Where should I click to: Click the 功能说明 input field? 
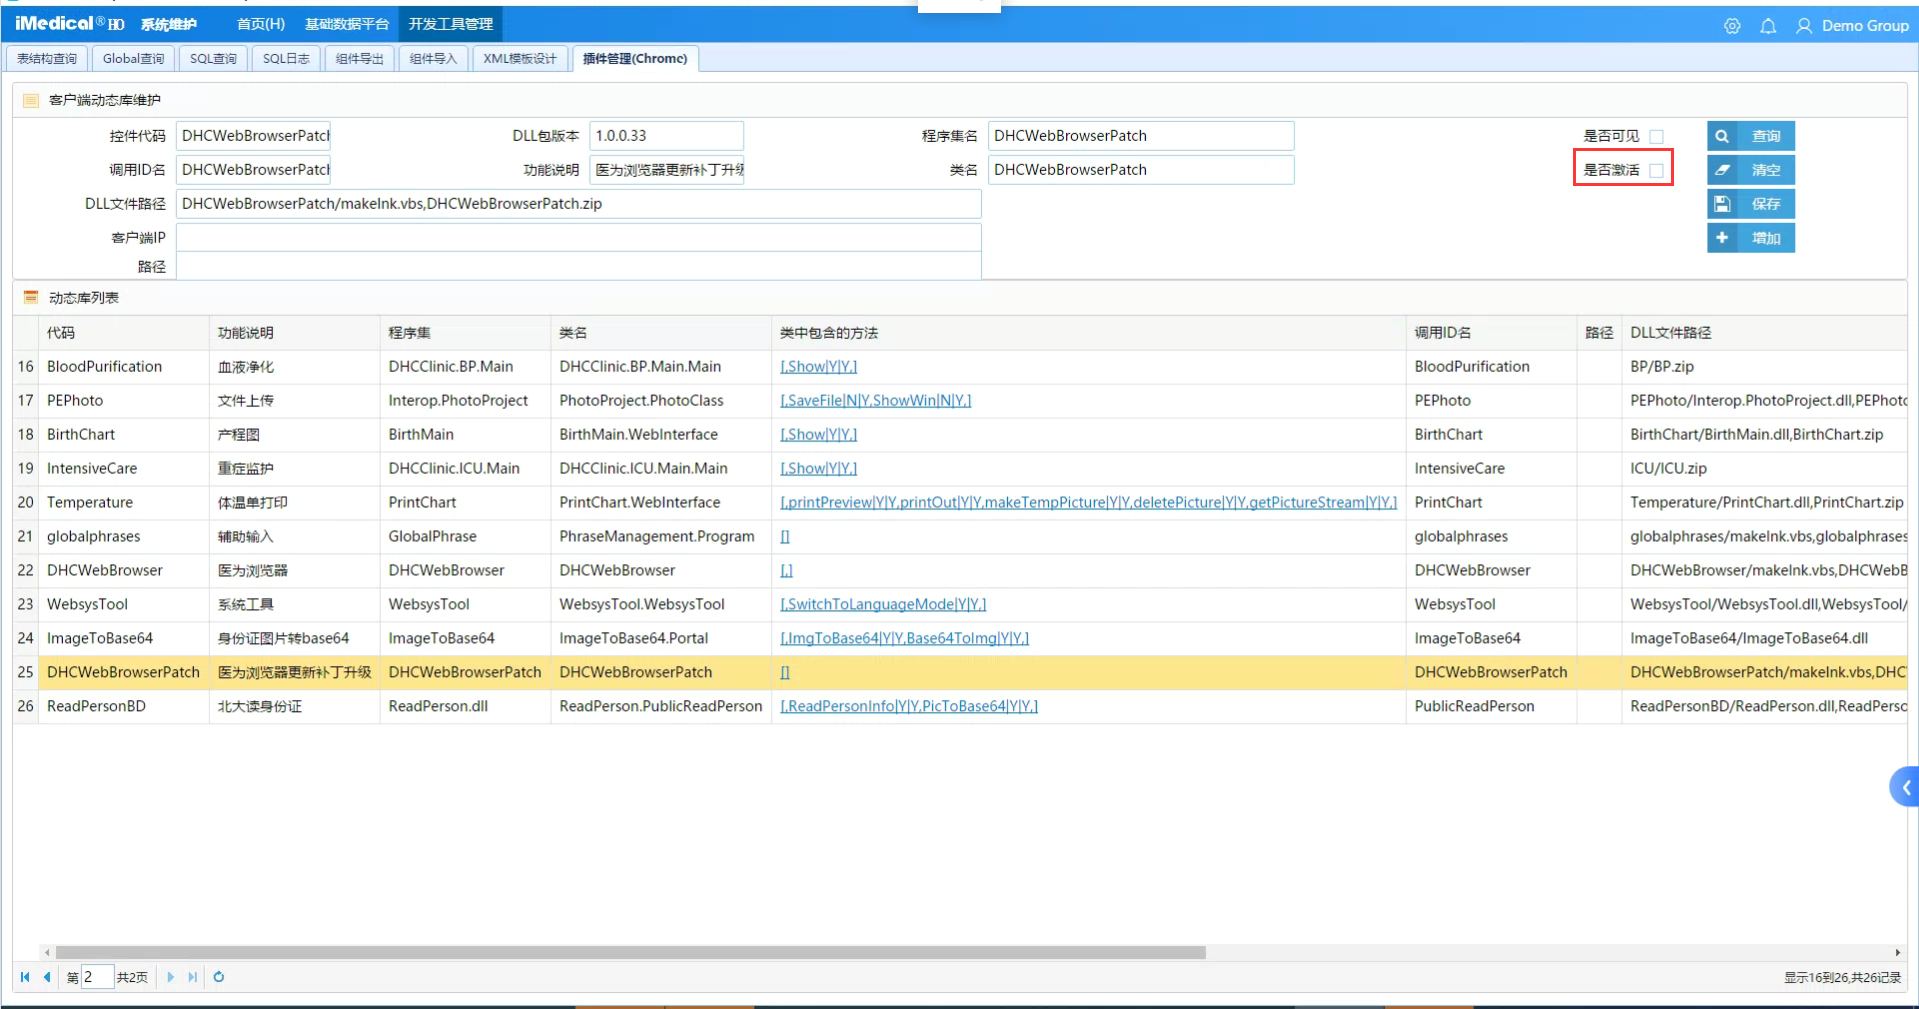pos(666,170)
